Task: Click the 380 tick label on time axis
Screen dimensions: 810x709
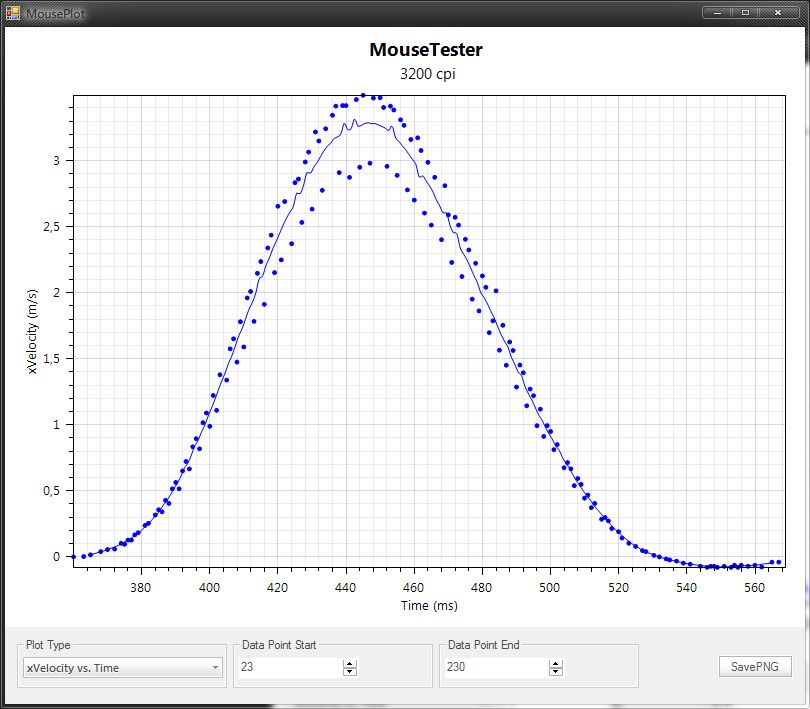Action: coord(141,588)
